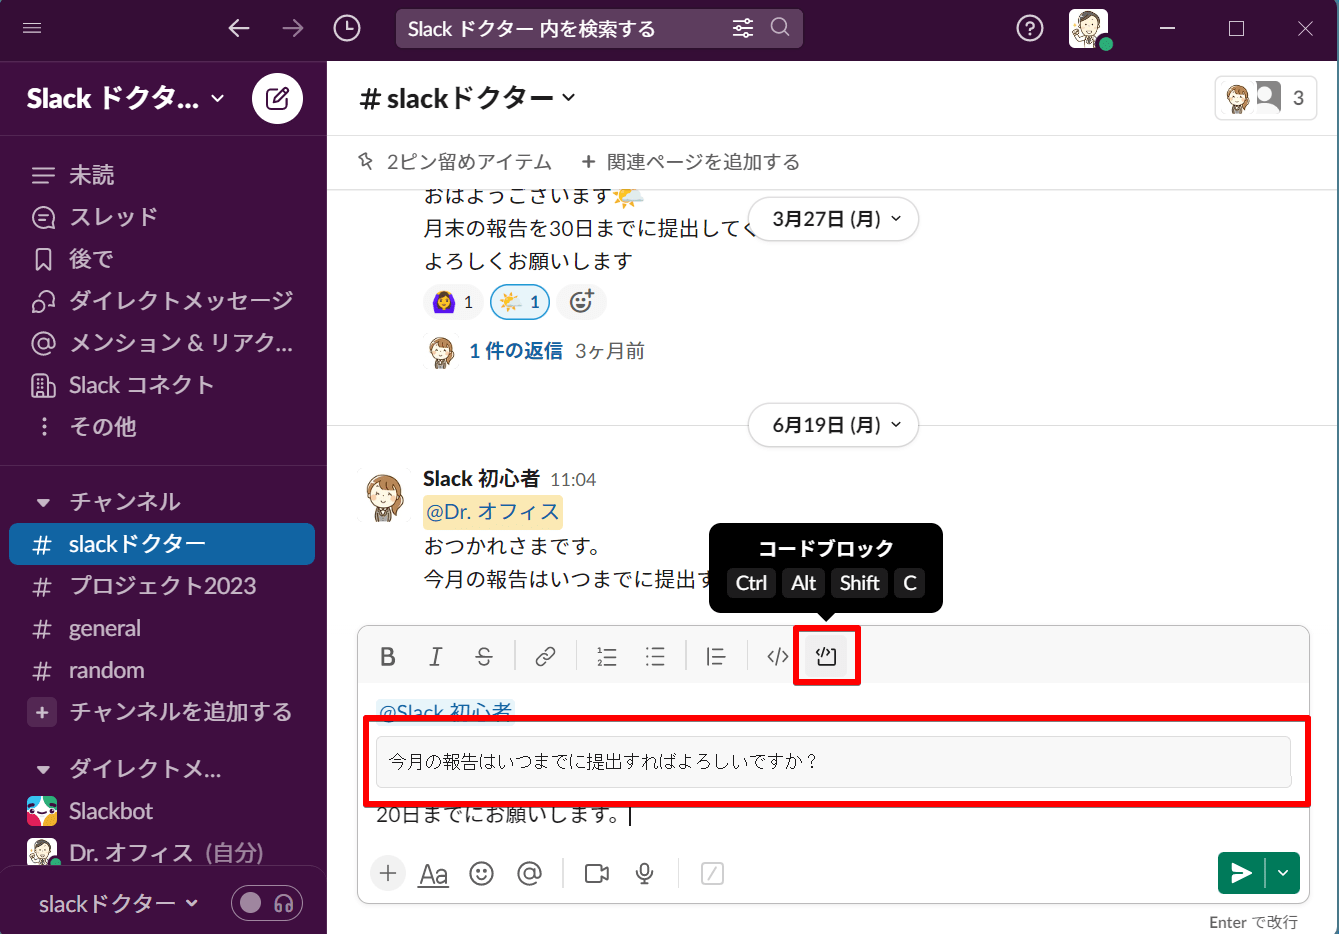Open send options arrow beside send button
The image size is (1339, 934).
(x=1283, y=872)
